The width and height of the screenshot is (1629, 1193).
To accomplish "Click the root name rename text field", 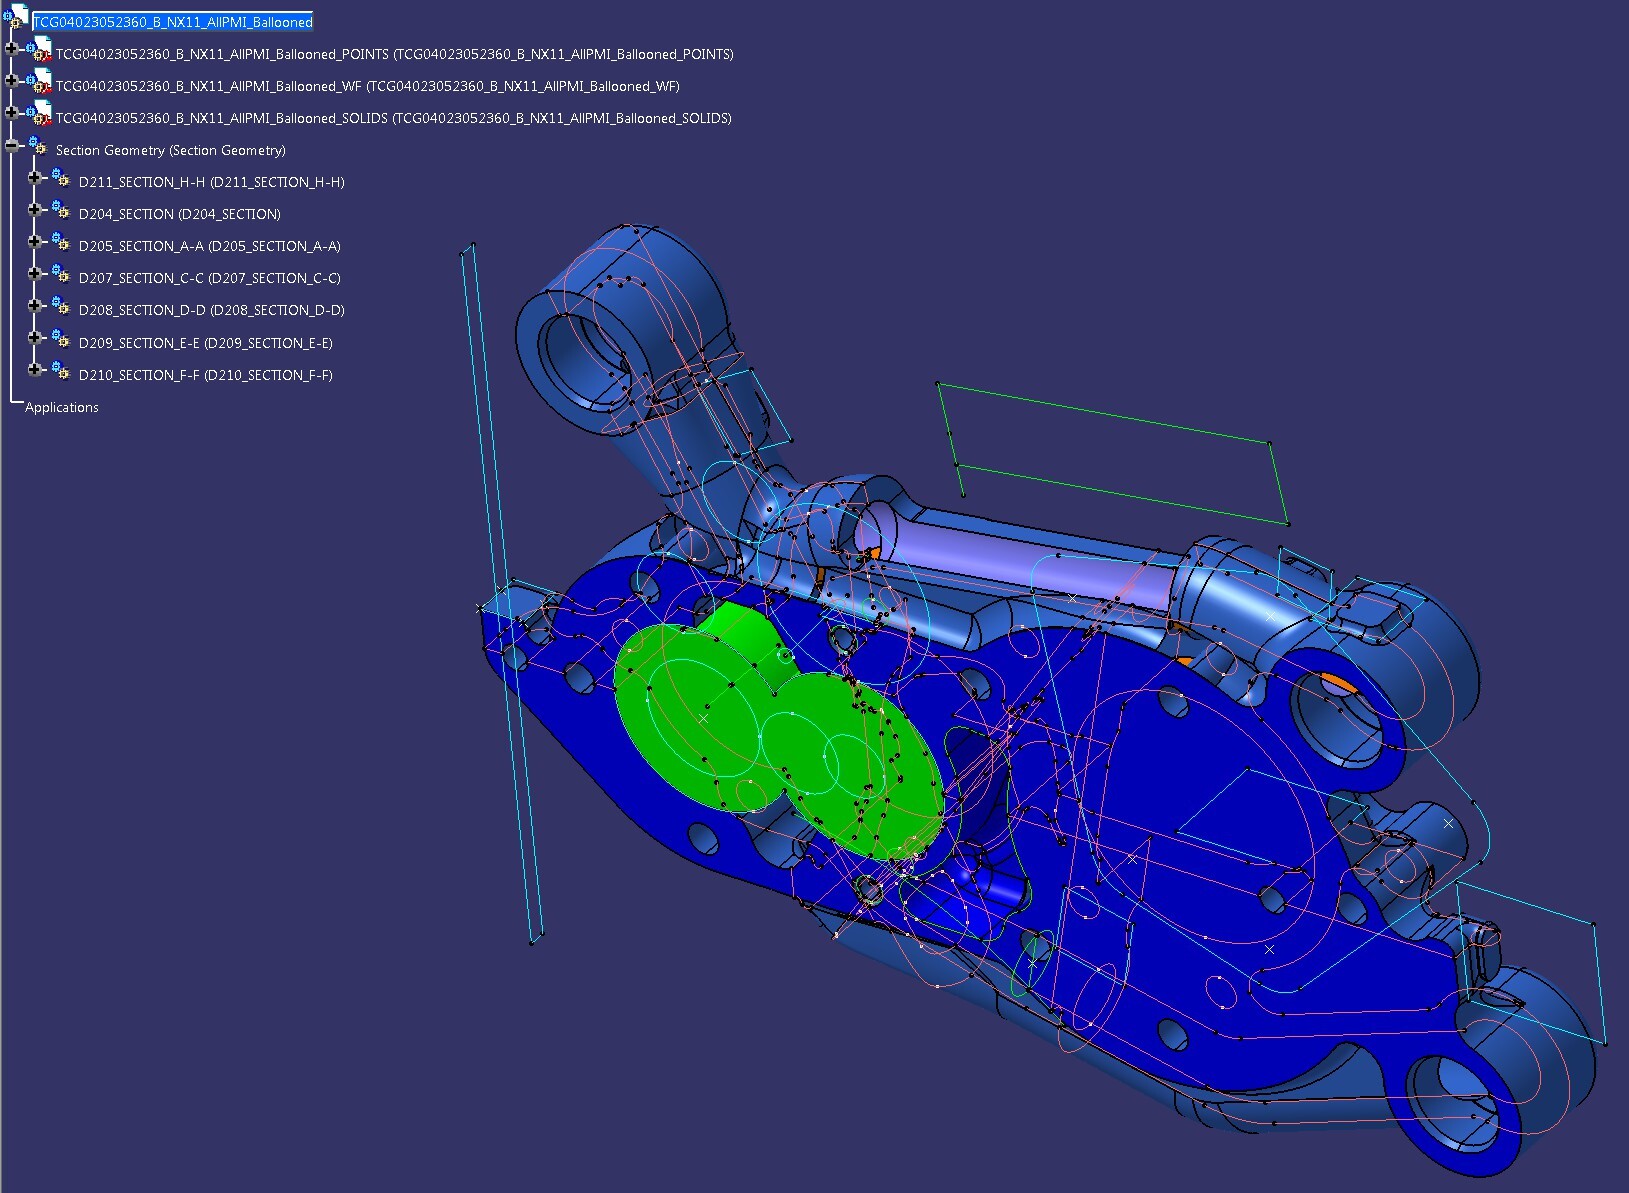I will 170,20.
